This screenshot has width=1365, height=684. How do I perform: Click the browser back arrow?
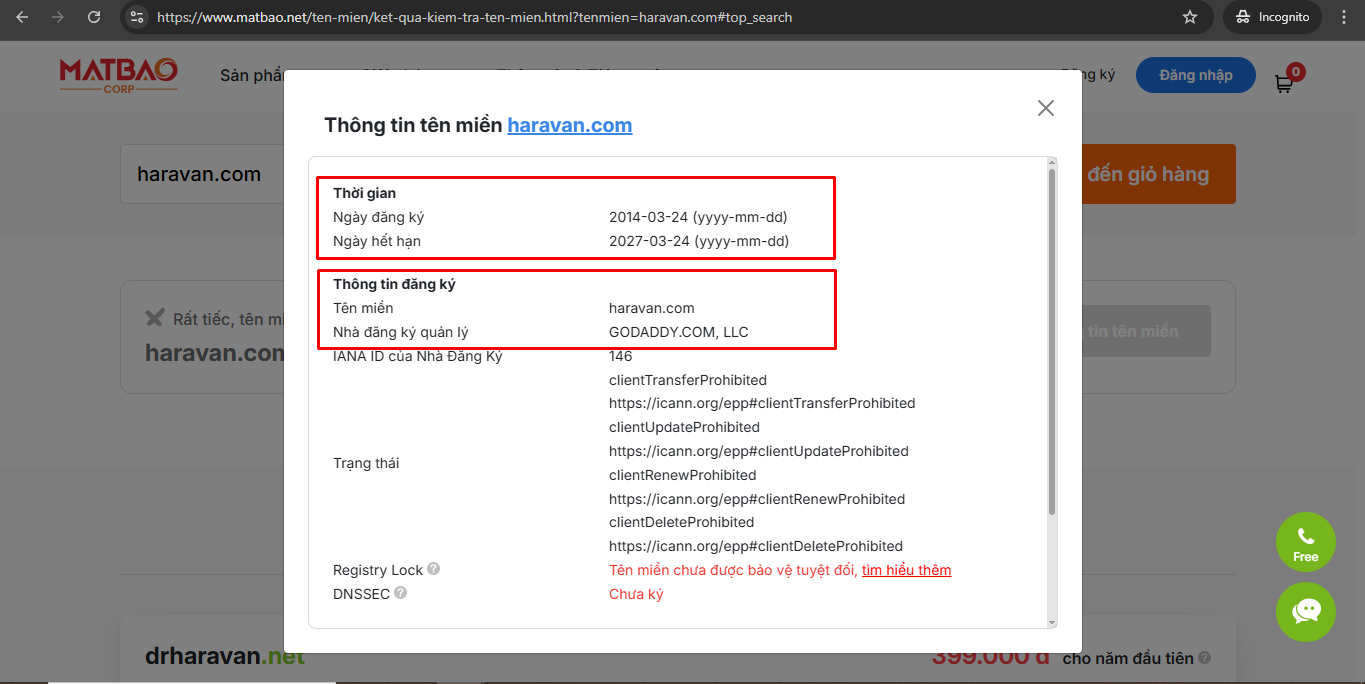(x=22, y=17)
